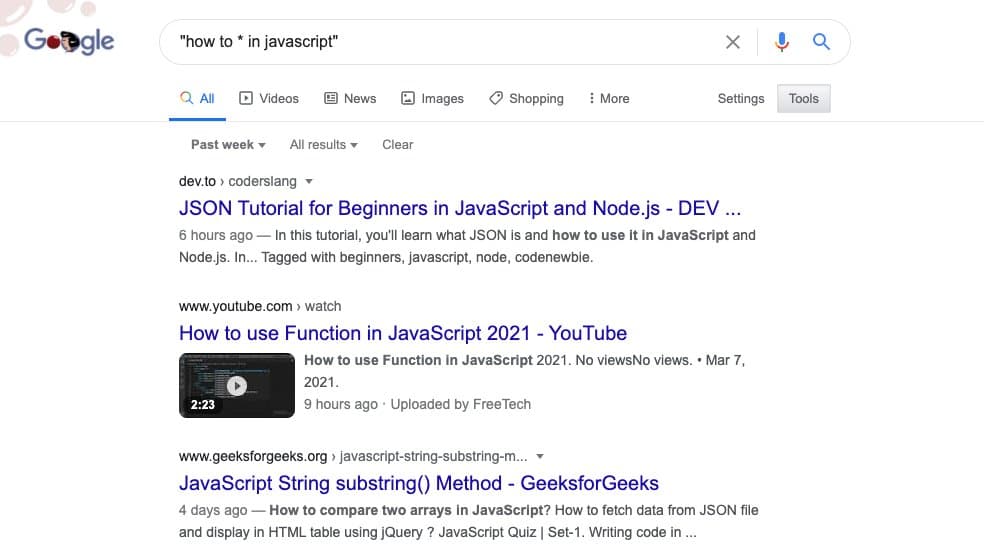Clear the applied search filters
Viewport: 984px width, 554px height.
coord(397,144)
